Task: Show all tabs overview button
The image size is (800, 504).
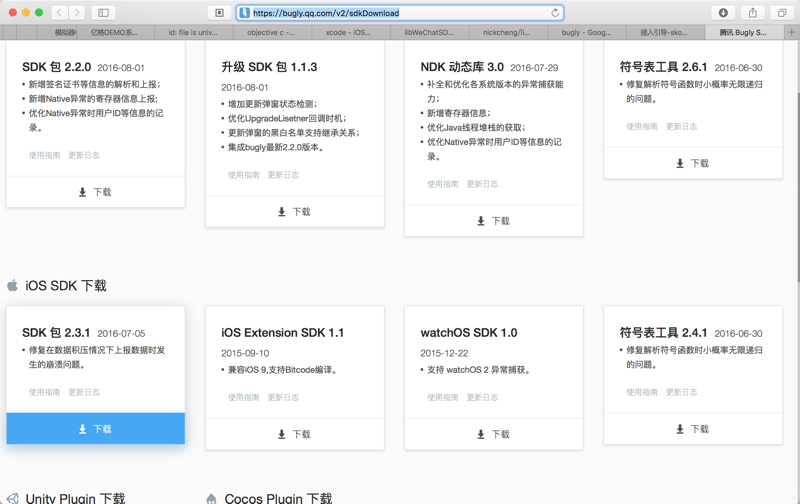Action: pyautogui.click(x=782, y=13)
